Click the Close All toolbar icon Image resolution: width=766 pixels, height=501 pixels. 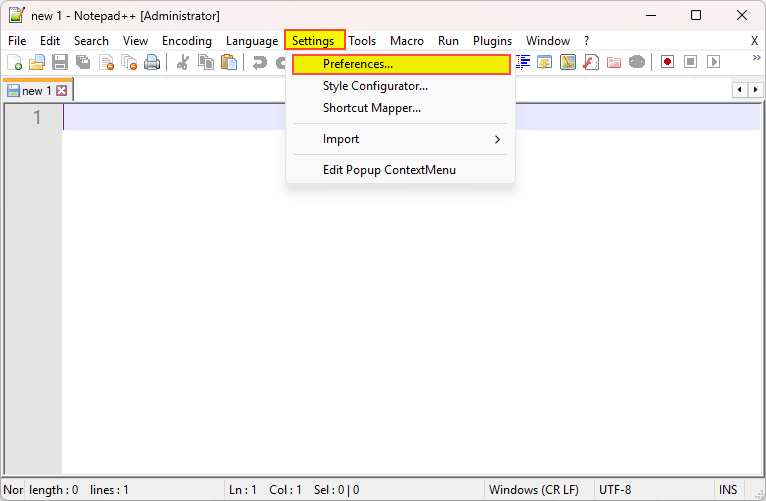click(129, 62)
